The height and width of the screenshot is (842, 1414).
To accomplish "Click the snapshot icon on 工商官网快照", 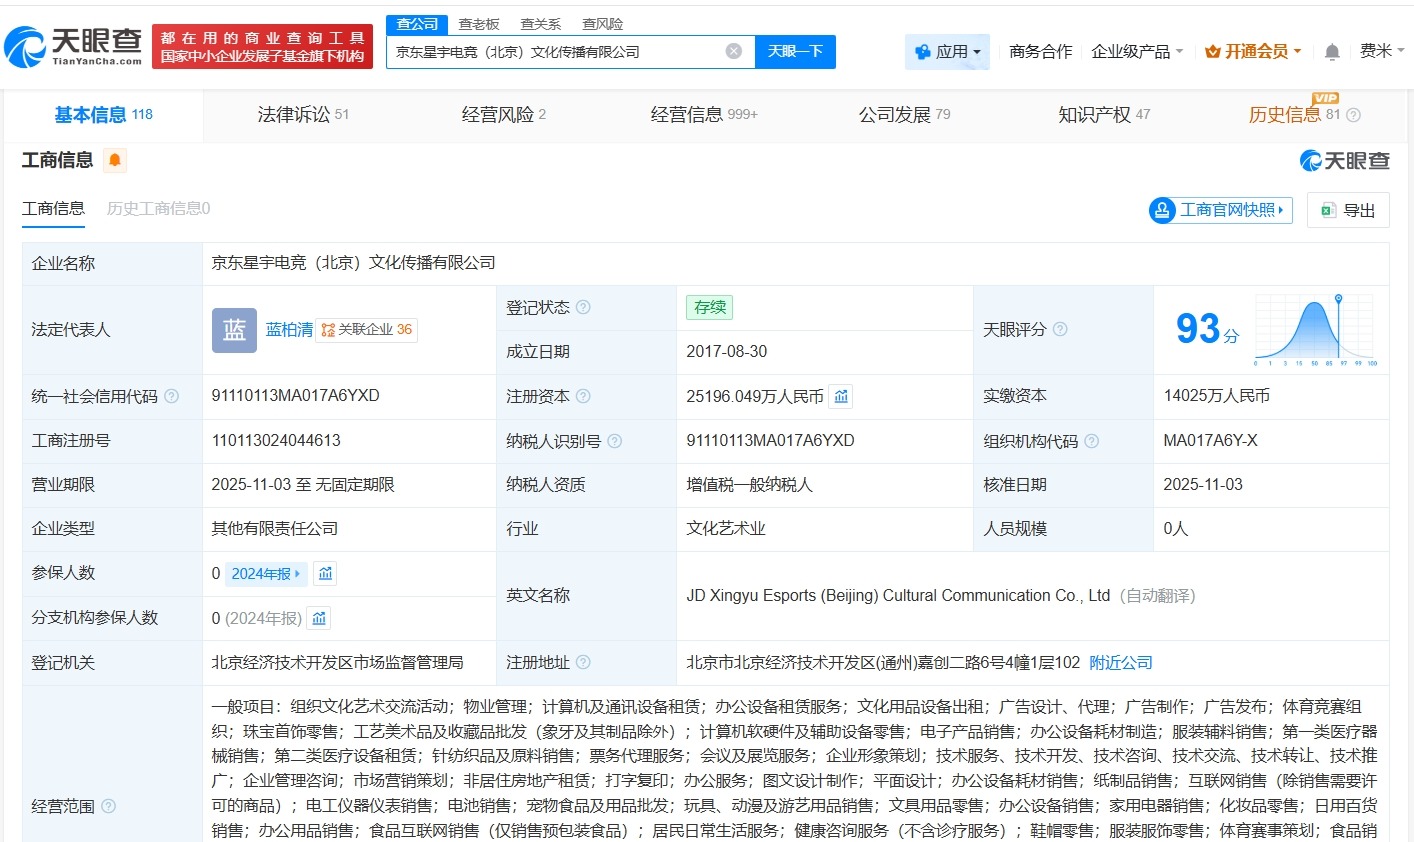I will tap(1161, 210).
